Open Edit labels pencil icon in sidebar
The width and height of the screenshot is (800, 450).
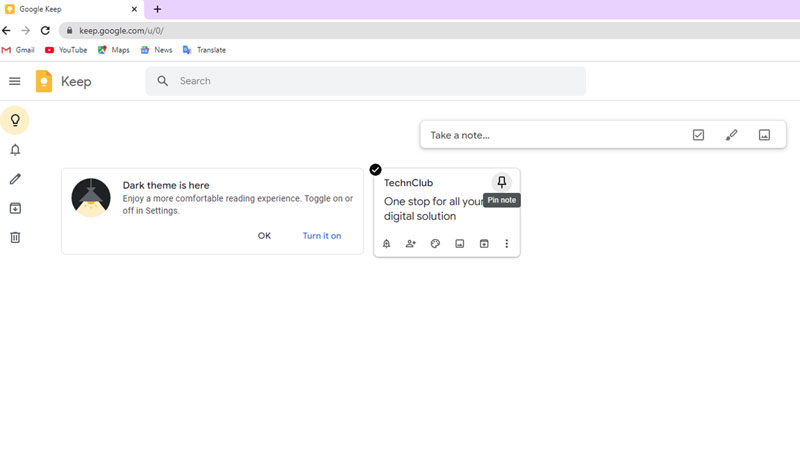pyautogui.click(x=15, y=179)
